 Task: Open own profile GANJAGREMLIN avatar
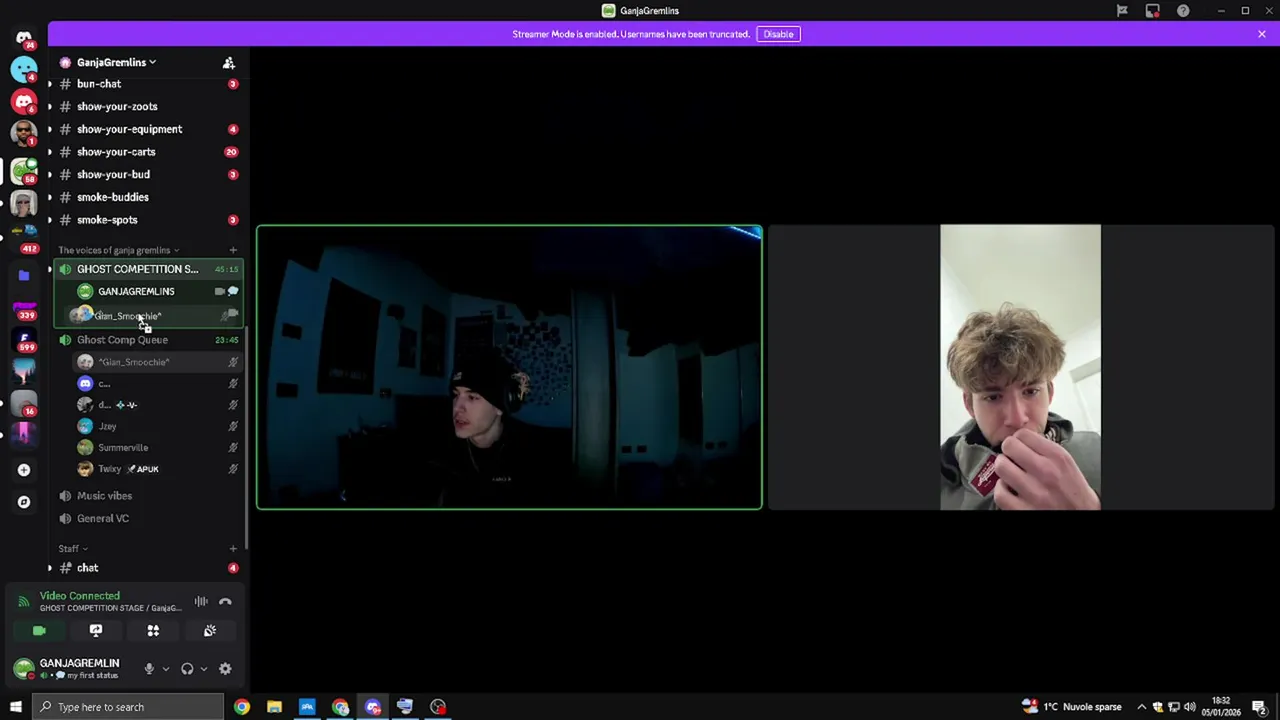point(24,668)
